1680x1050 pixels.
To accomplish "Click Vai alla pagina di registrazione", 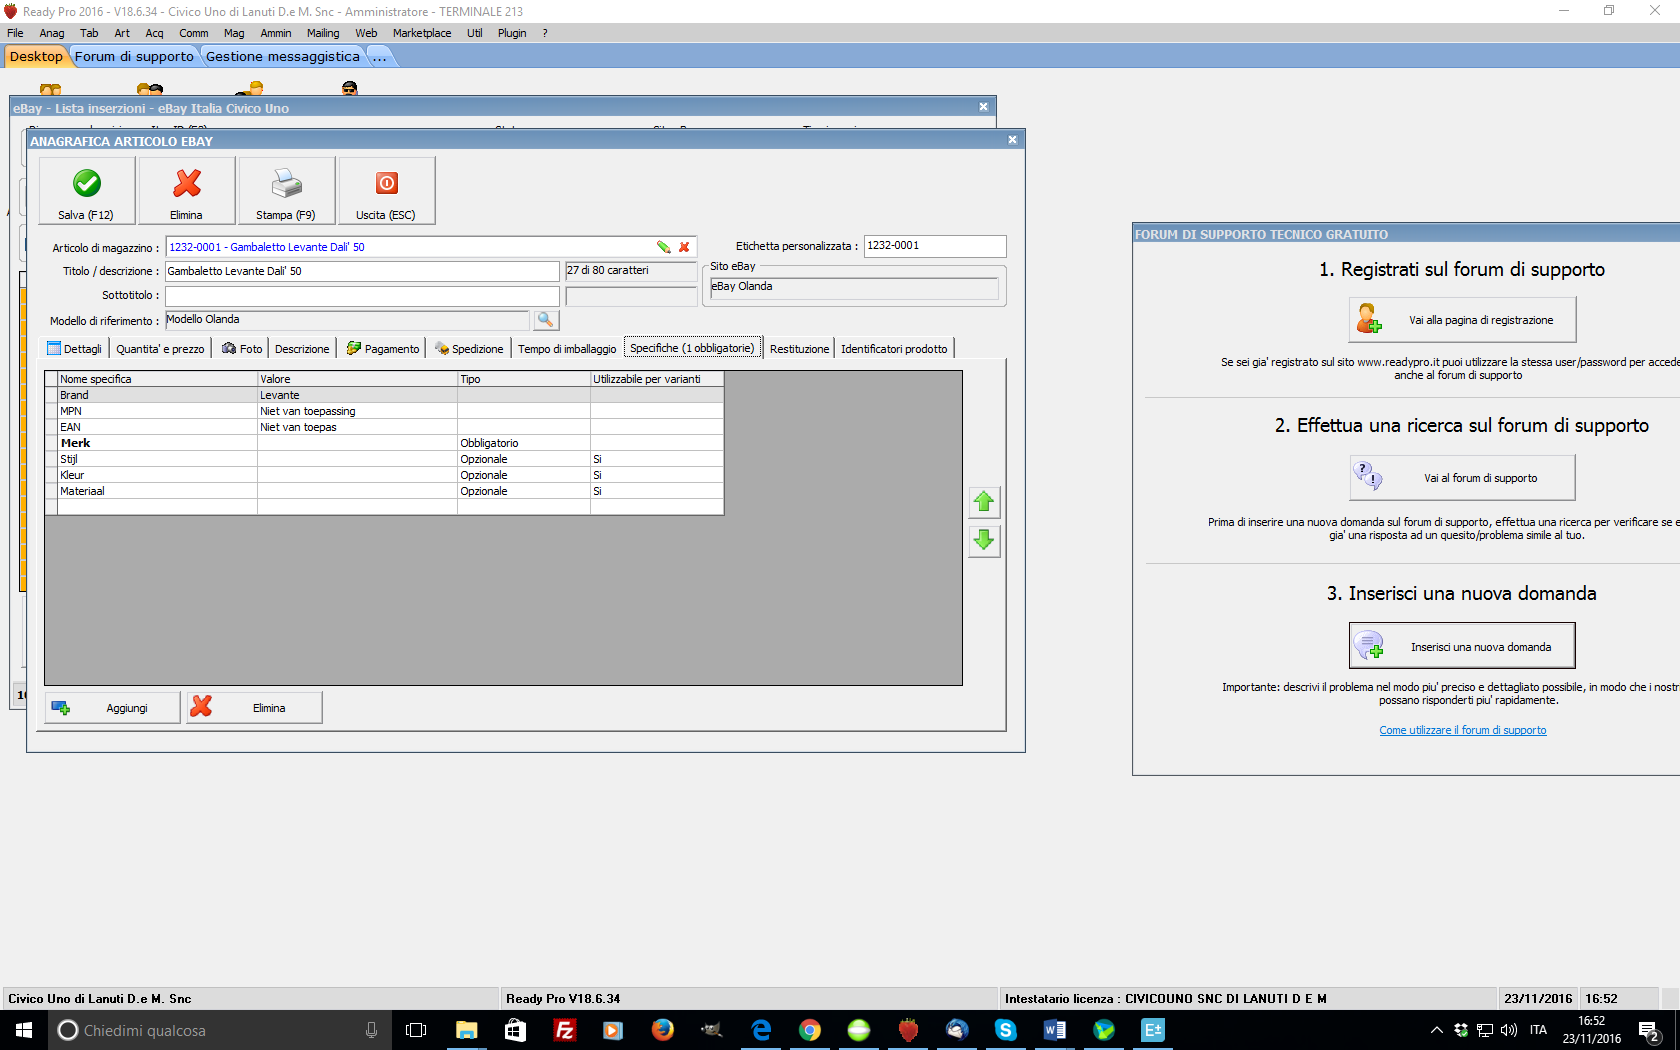I will [1463, 320].
